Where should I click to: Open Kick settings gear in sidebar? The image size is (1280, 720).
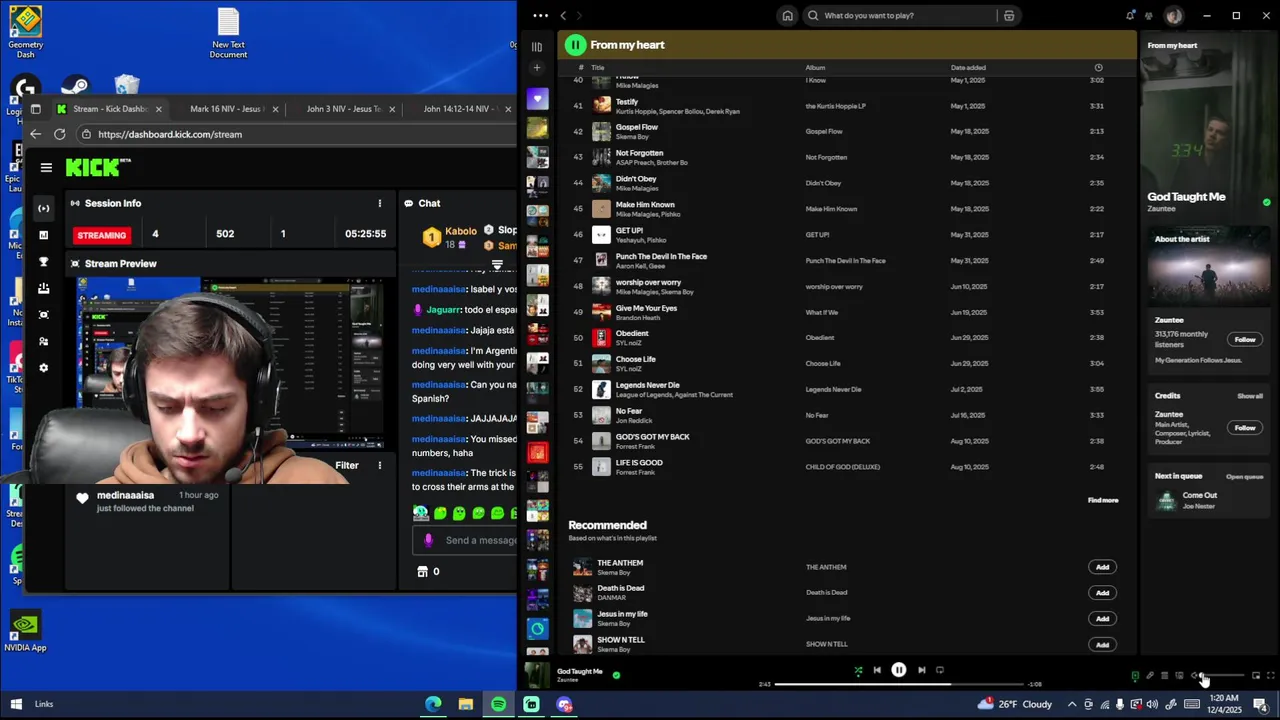tap(43, 368)
